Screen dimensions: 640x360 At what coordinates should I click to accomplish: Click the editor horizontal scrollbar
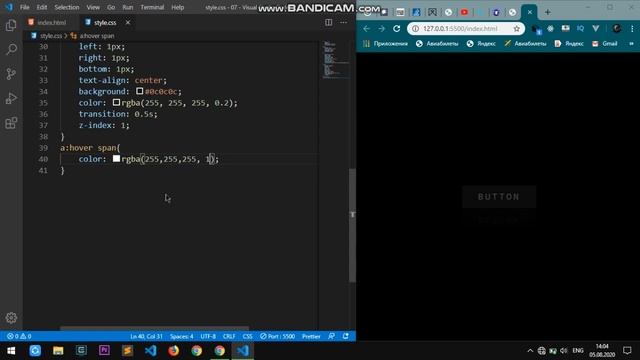coord(154,328)
